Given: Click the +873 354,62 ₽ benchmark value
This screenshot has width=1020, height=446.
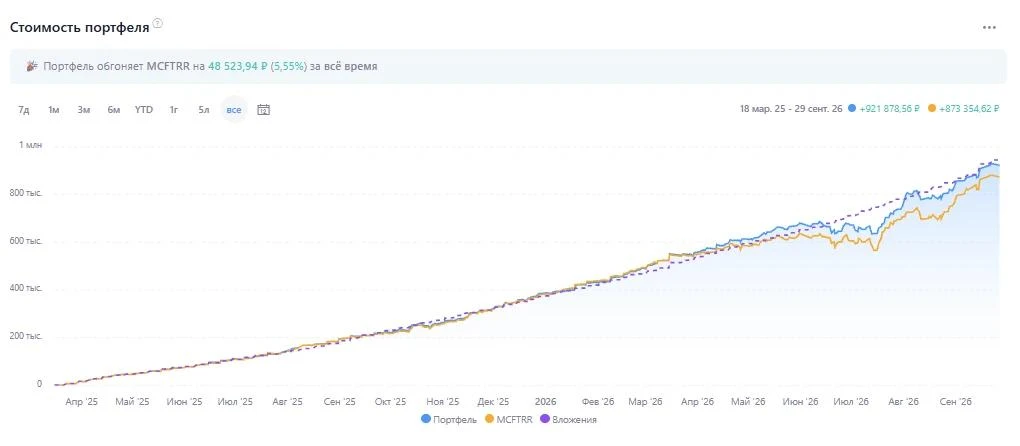Looking at the screenshot, I should point(969,109).
